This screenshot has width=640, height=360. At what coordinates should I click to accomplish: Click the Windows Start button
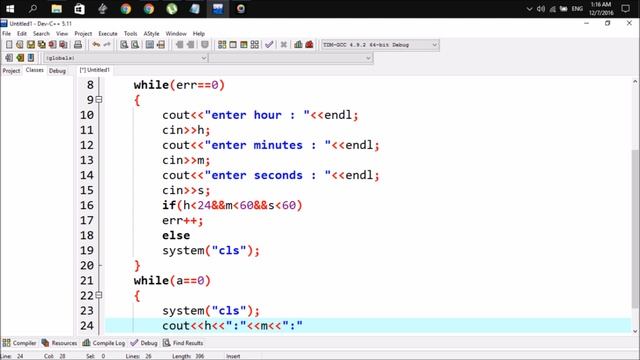click(x=10, y=9)
